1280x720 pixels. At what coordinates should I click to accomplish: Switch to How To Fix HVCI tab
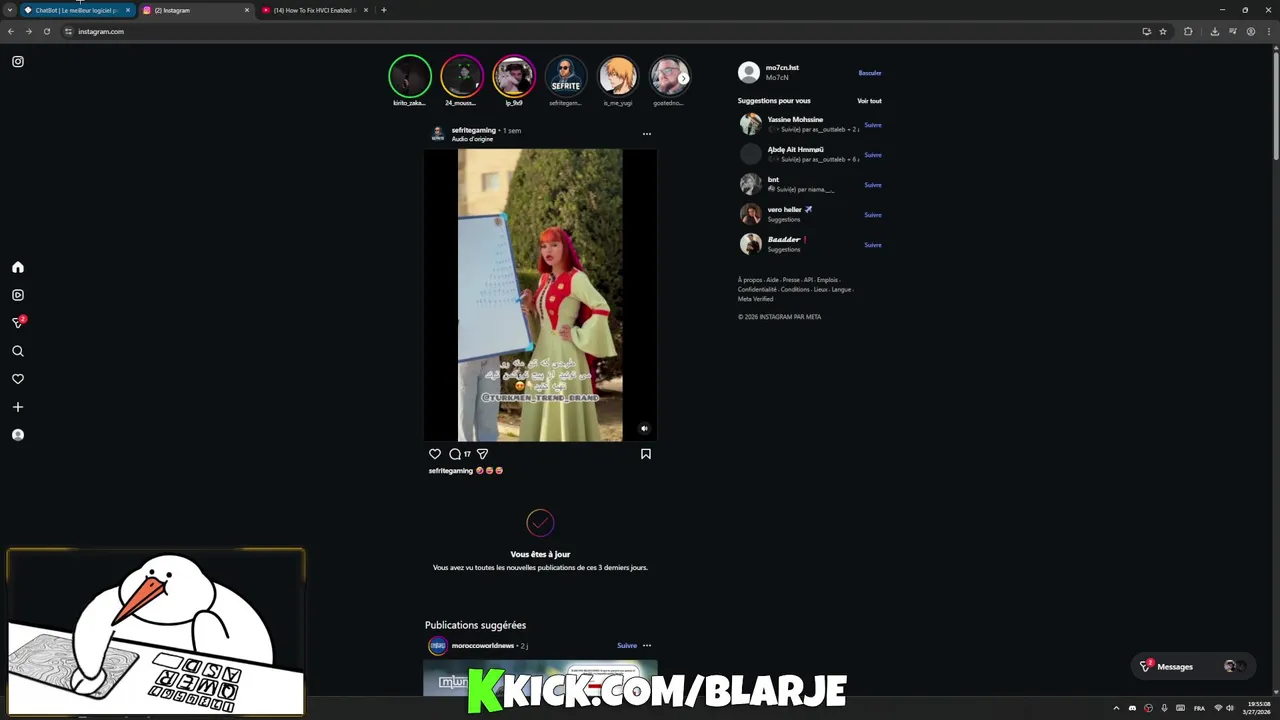[x=314, y=10]
